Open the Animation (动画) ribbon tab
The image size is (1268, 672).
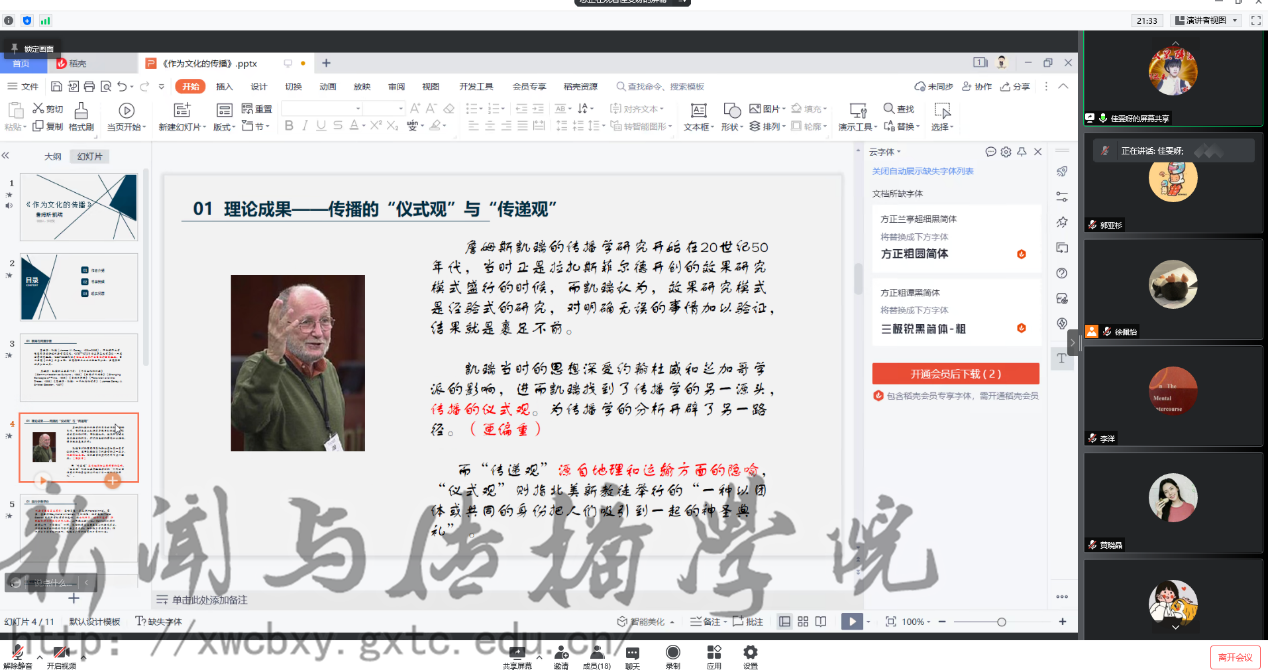pyautogui.click(x=328, y=87)
